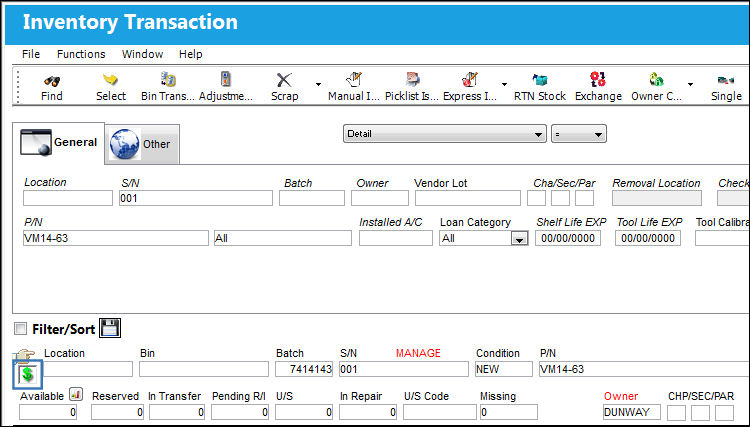Click the chart icon next to Available

(x=76, y=394)
